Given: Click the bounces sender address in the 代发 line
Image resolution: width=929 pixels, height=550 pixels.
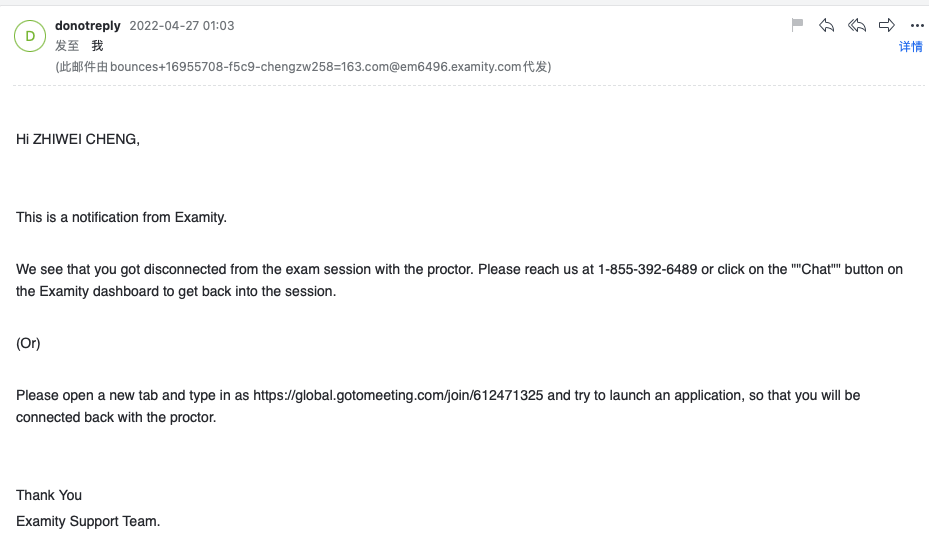Looking at the screenshot, I should (290, 67).
